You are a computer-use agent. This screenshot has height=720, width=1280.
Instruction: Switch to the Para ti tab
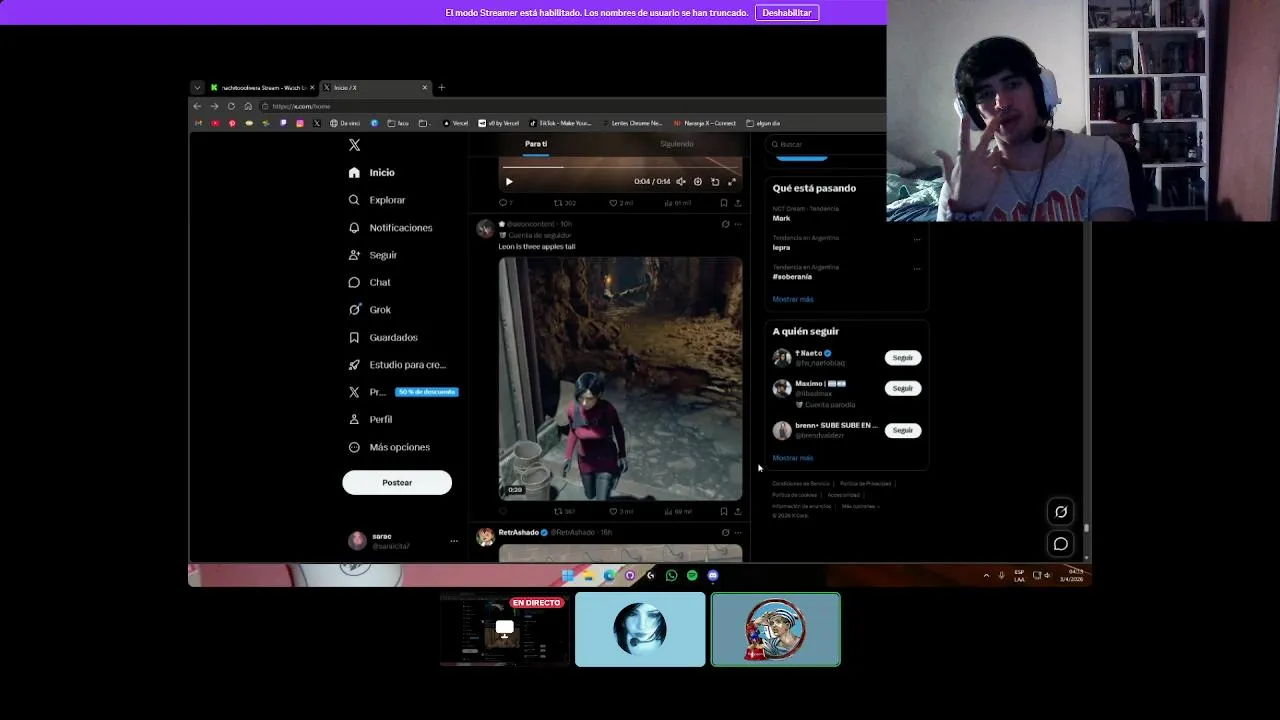536,144
